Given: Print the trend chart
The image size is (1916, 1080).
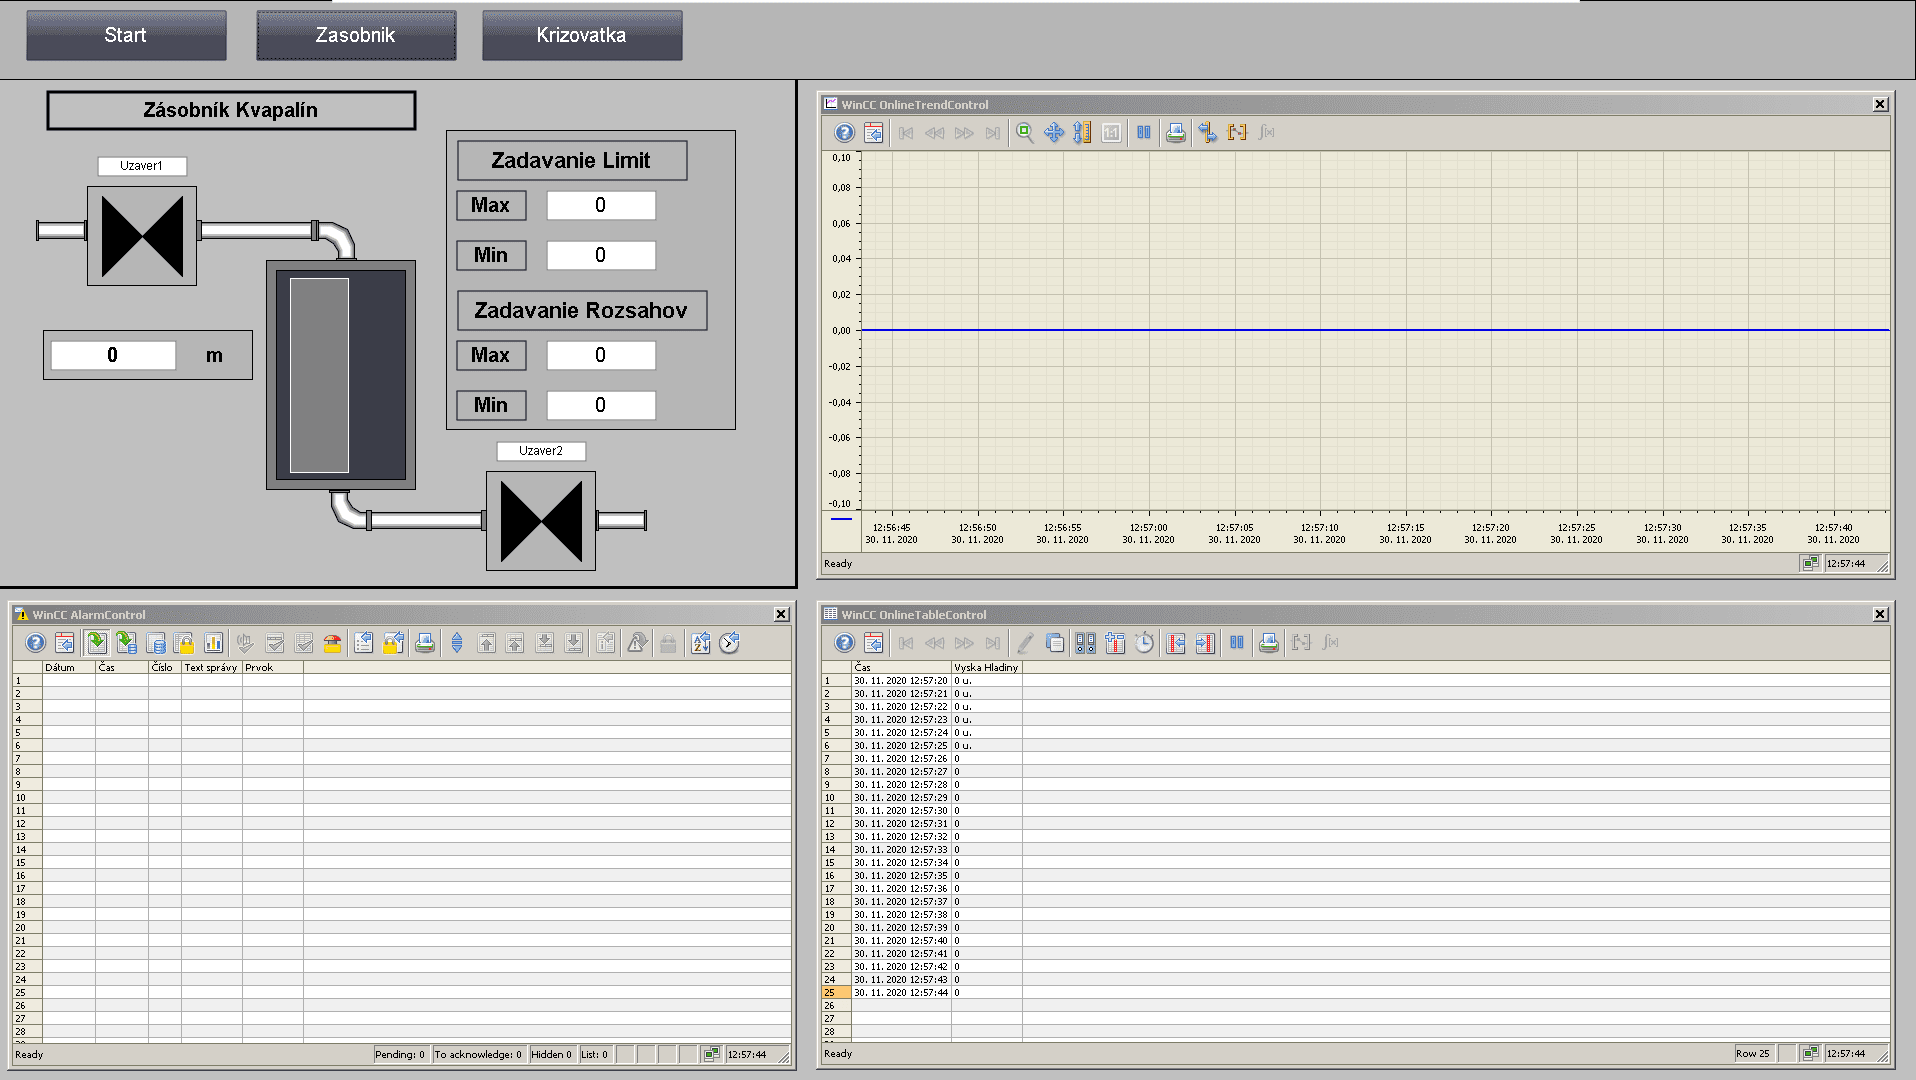Looking at the screenshot, I should pyautogui.click(x=1175, y=132).
